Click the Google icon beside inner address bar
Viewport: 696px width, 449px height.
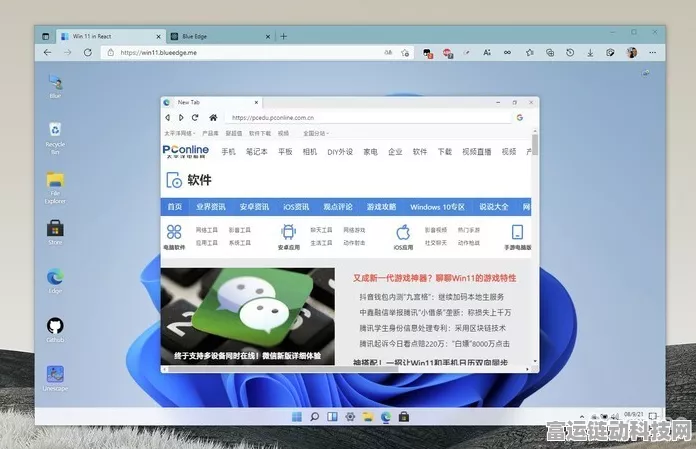[x=520, y=118]
